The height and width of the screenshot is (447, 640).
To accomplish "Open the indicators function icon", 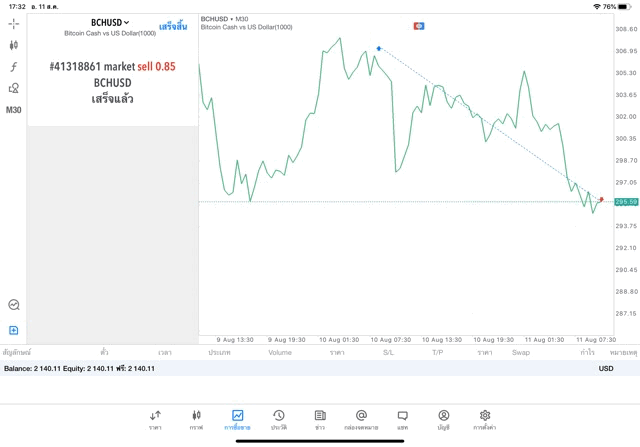I will coord(14,67).
